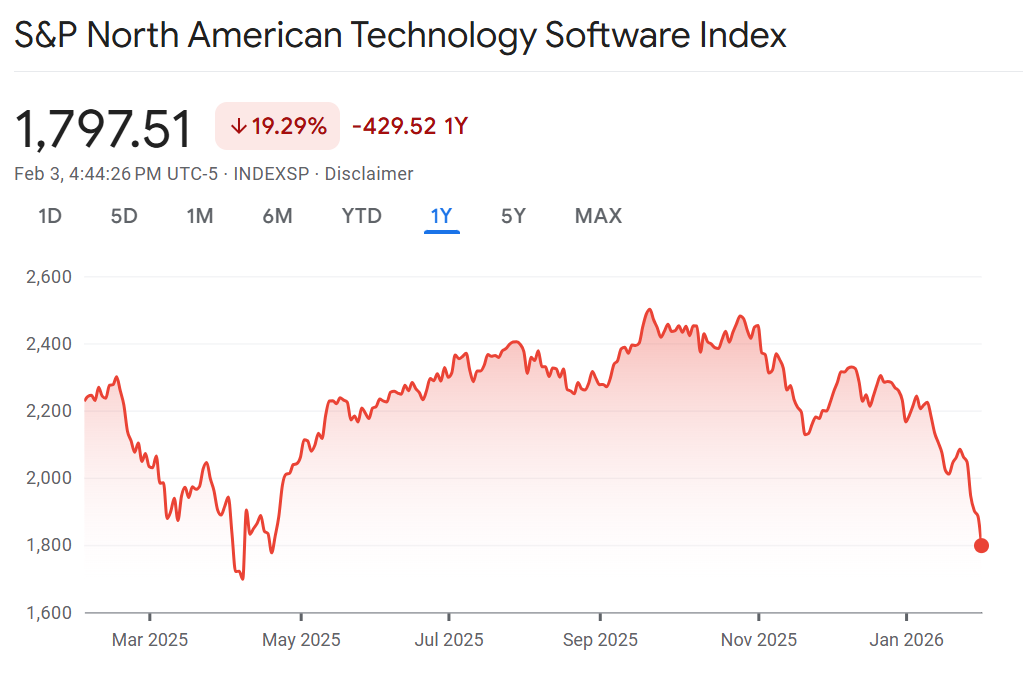Show the MAX history range

(x=598, y=216)
